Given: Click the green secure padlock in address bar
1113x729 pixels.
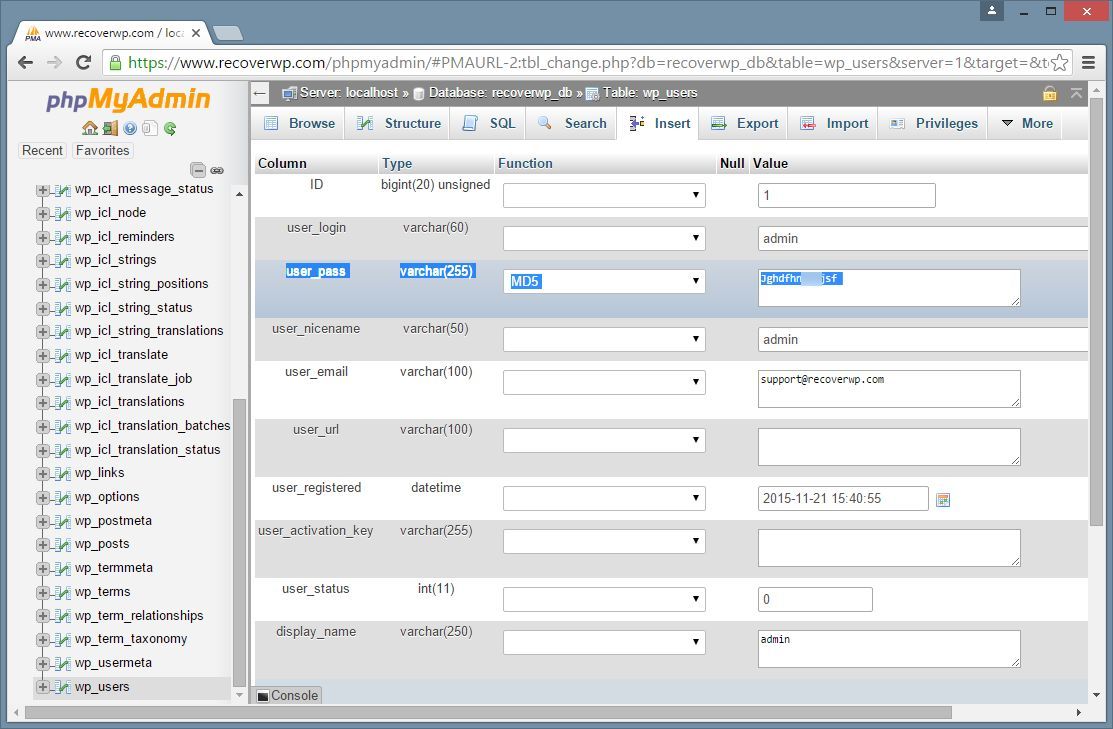Looking at the screenshot, I should 115,62.
